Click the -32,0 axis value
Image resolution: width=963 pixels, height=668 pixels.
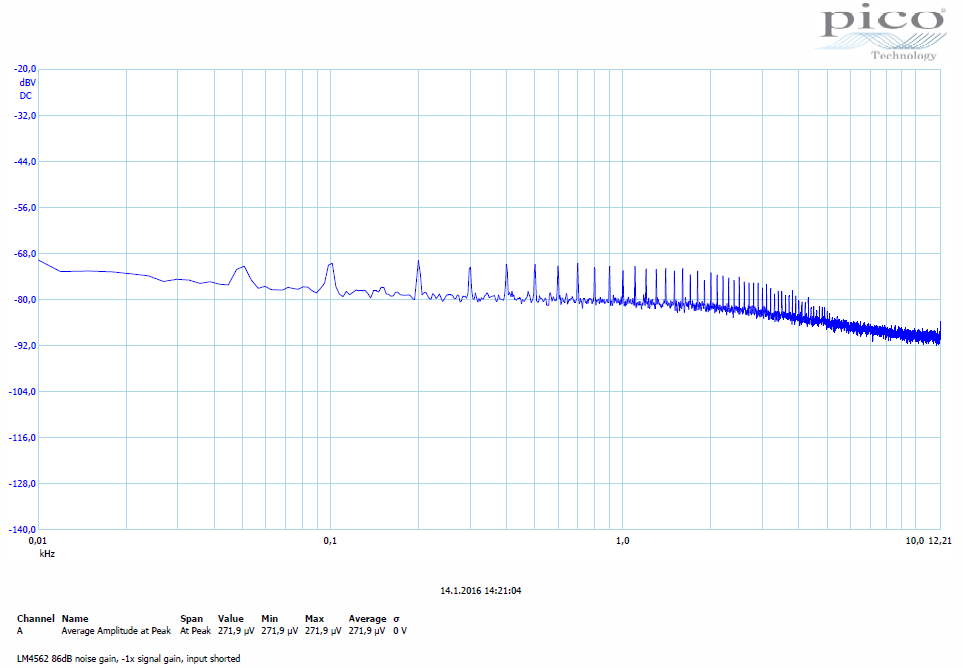(x=25, y=115)
